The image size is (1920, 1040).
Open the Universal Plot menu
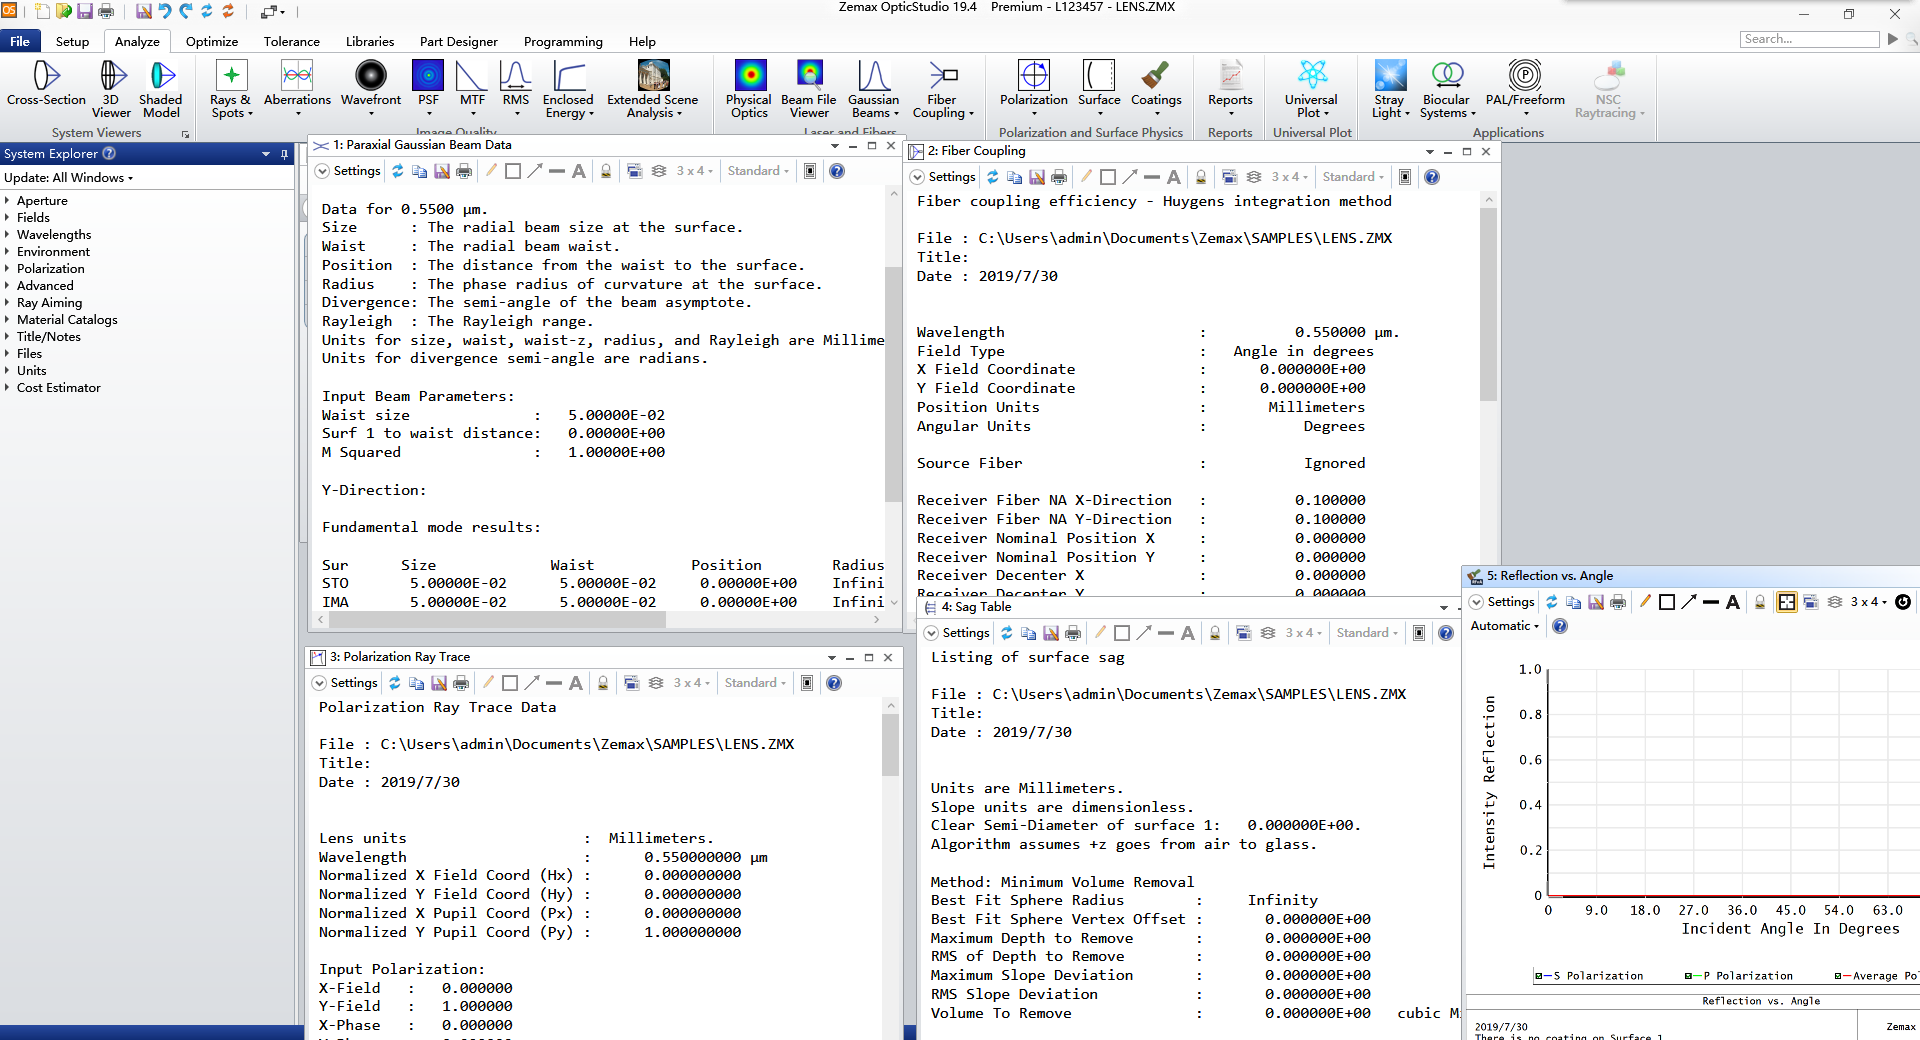point(1312,89)
